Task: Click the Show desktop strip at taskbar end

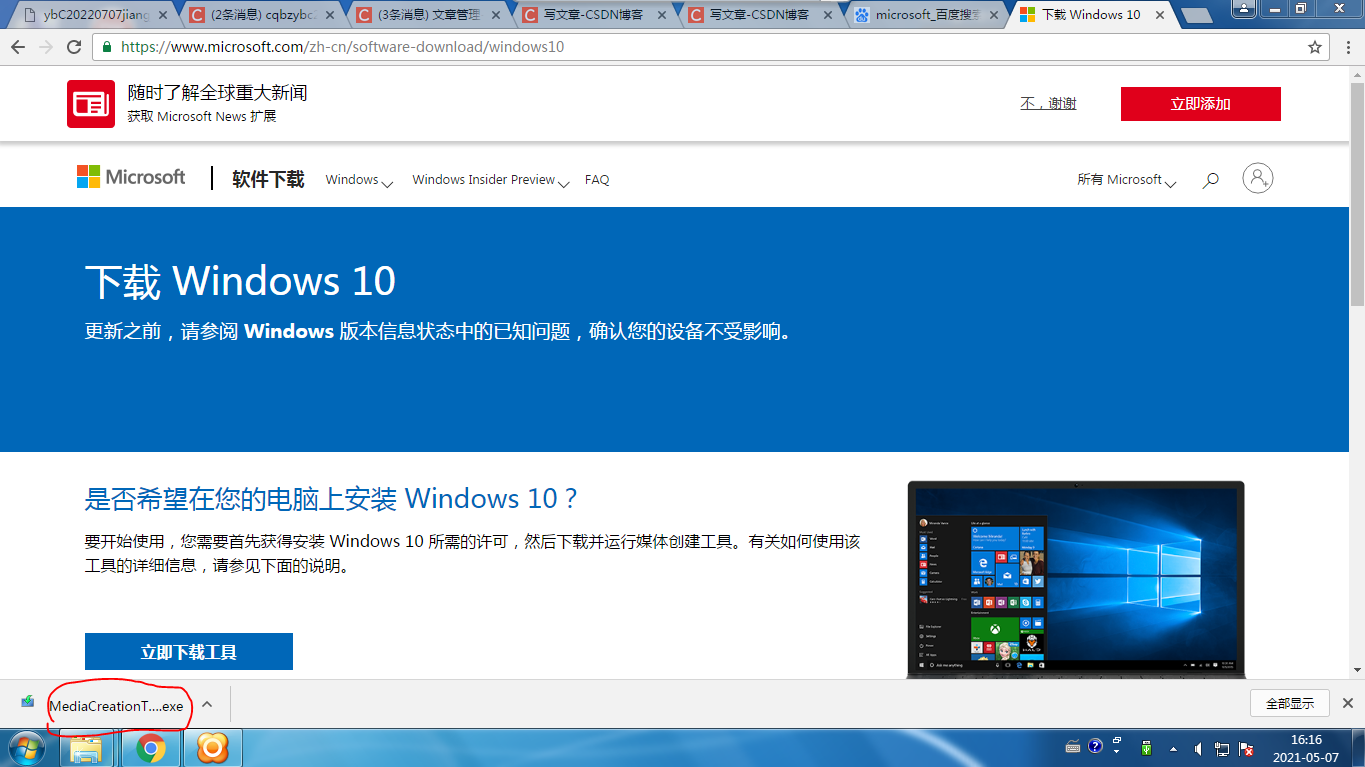Action: (x=1358, y=748)
